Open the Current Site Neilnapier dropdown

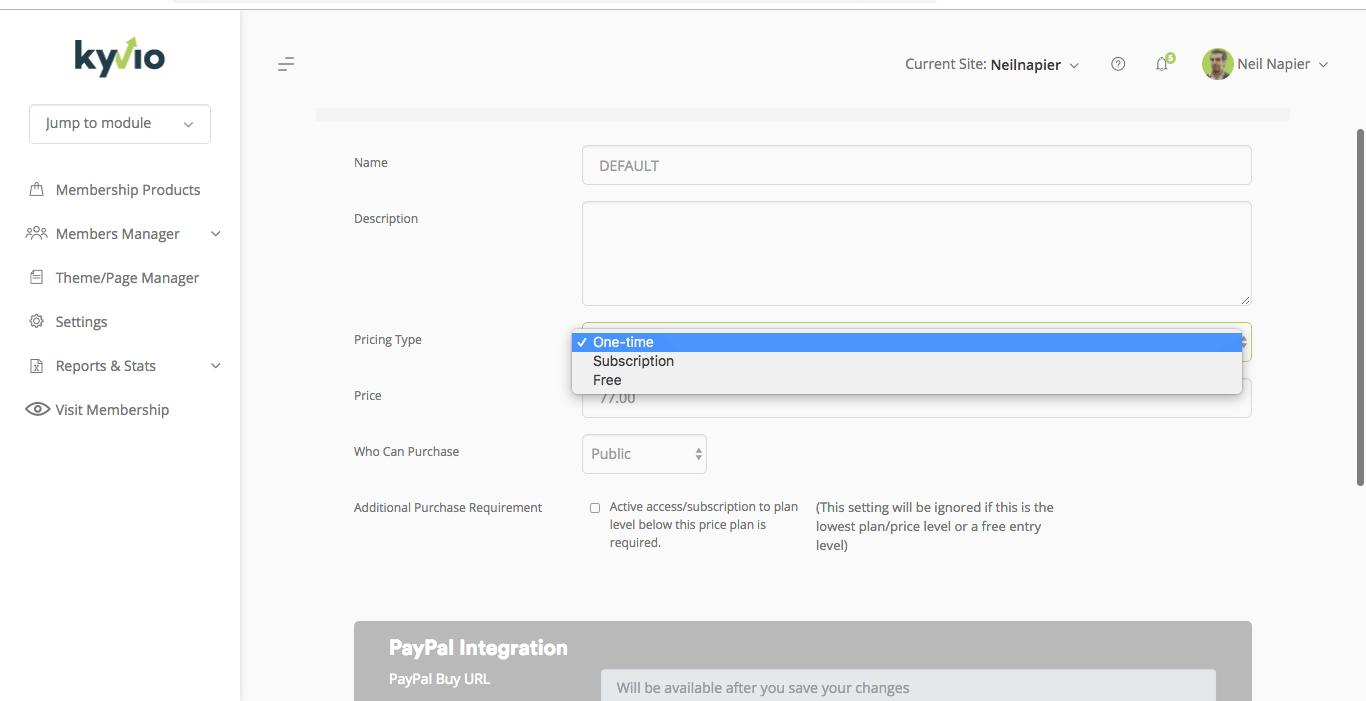pyautogui.click(x=992, y=64)
